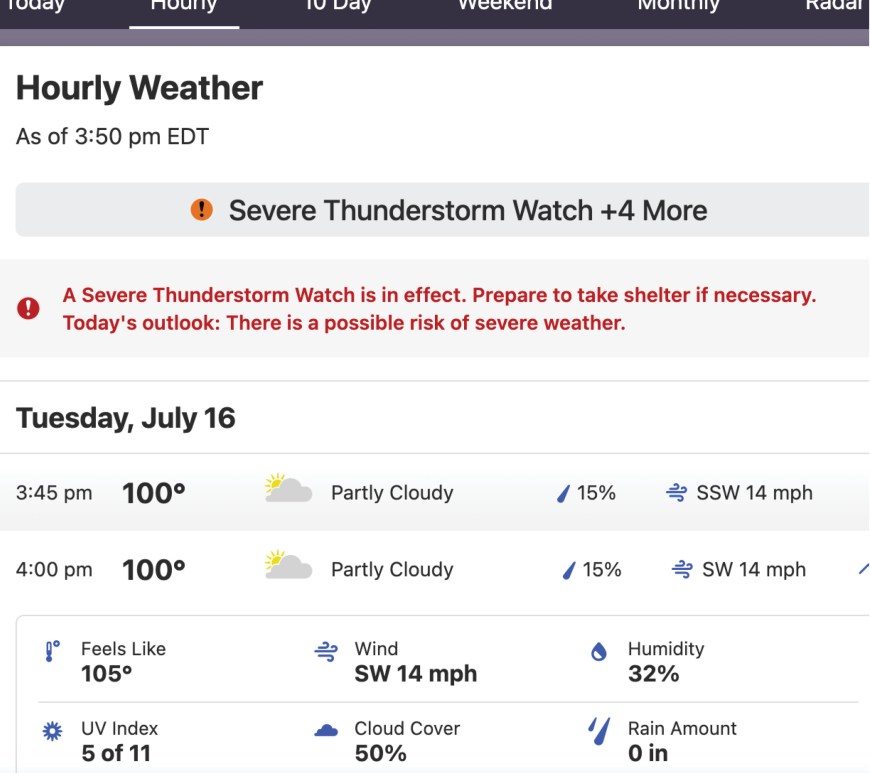The height and width of the screenshot is (773, 870).
Task: Click the orange alert icon in watch banner
Action: 202,210
